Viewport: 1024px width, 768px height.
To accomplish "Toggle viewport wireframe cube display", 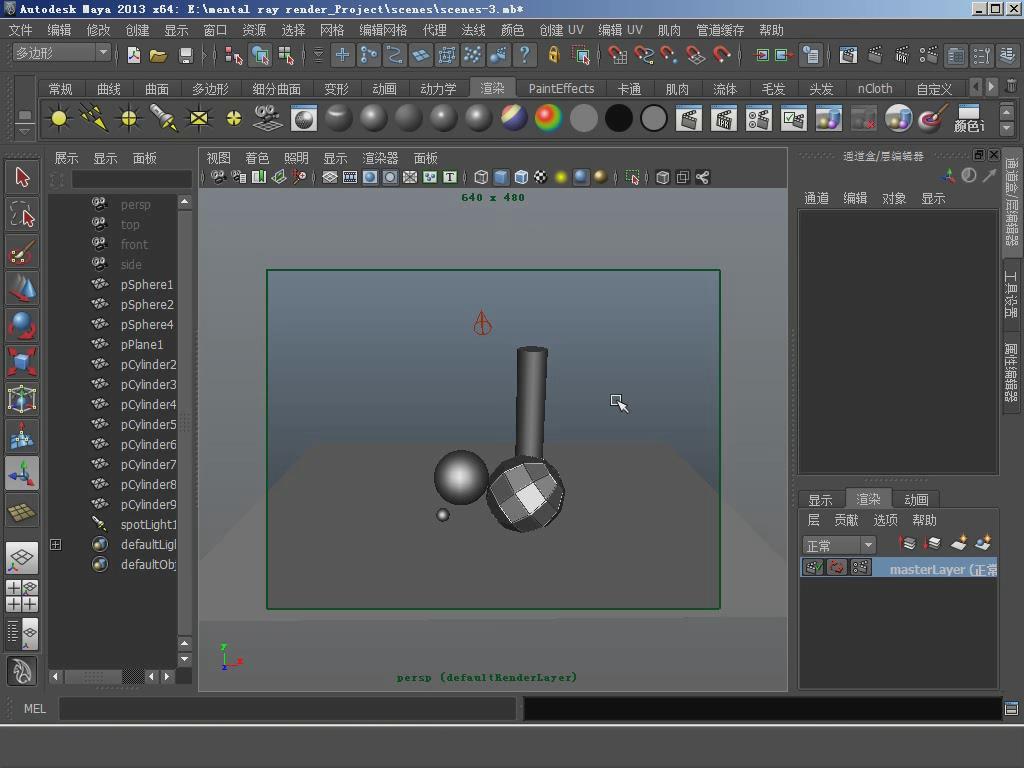I will tap(481, 177).
